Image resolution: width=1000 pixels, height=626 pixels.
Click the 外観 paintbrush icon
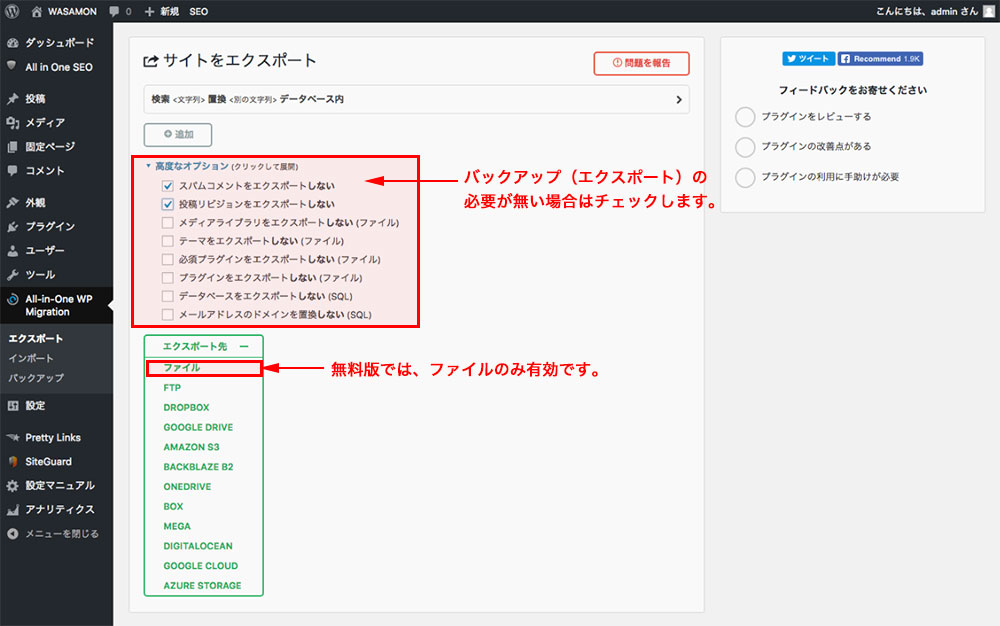click(13, 203)
